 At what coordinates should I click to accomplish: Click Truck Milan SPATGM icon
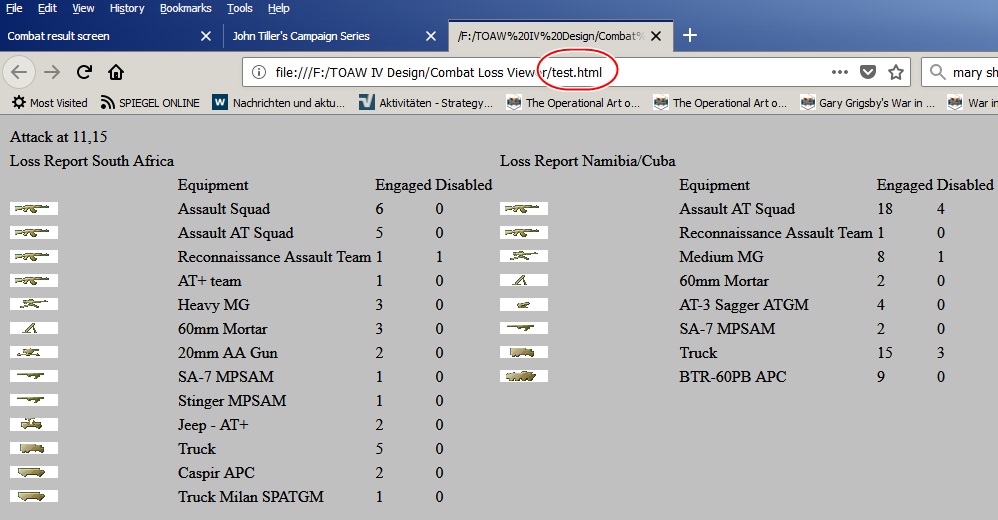(x=34, y=496)
